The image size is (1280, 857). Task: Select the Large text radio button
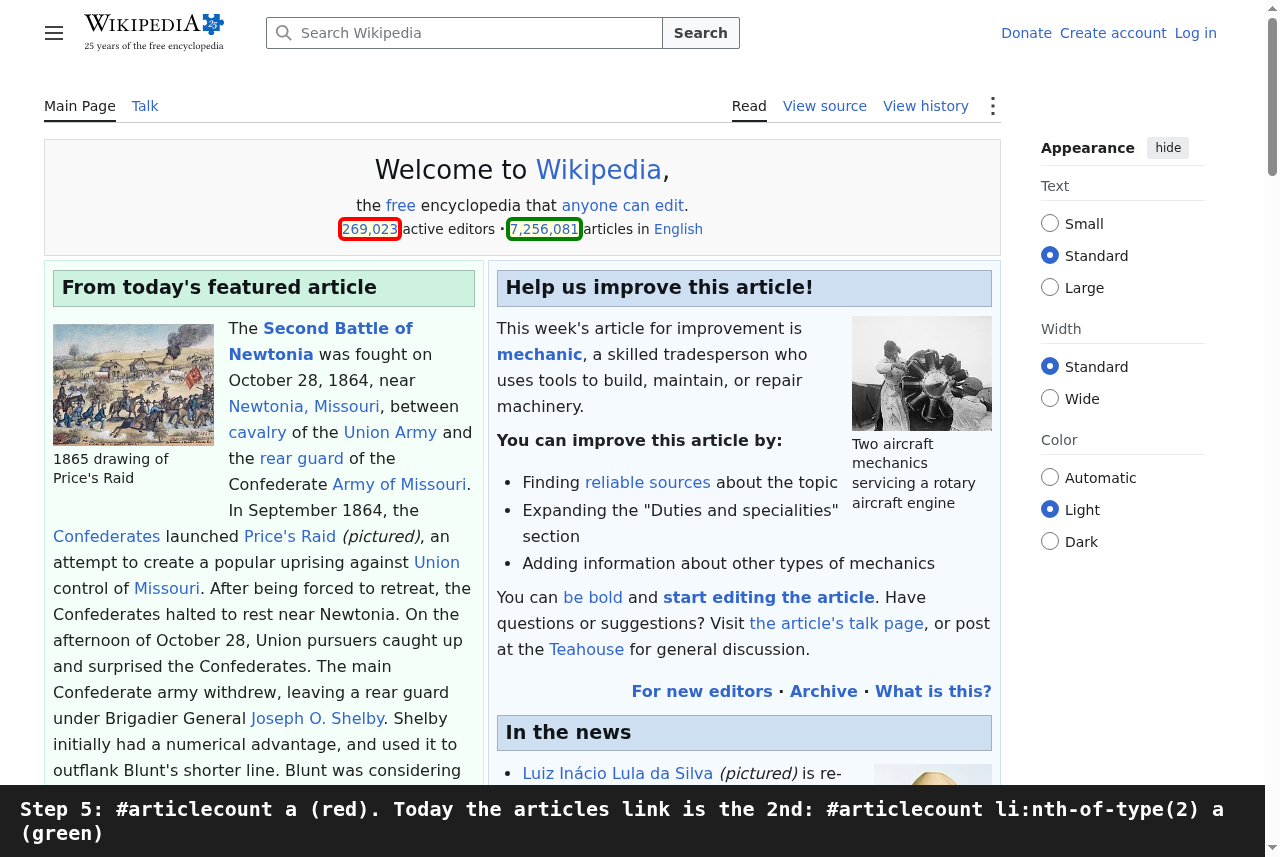[x=1050, y=287]
